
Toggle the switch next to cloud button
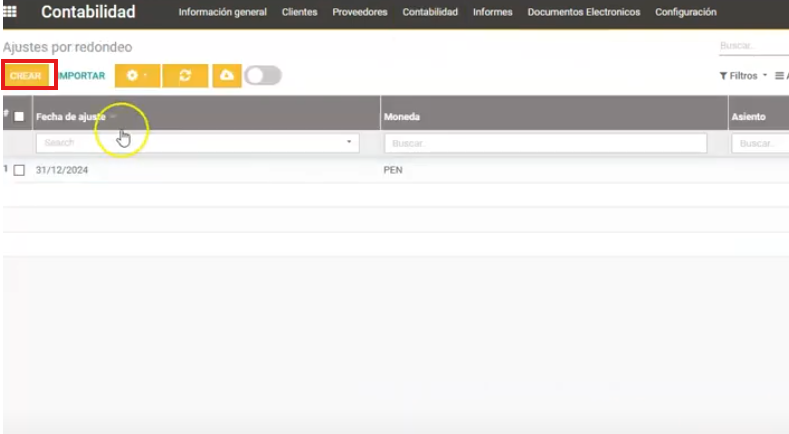[x=263, y=76]
